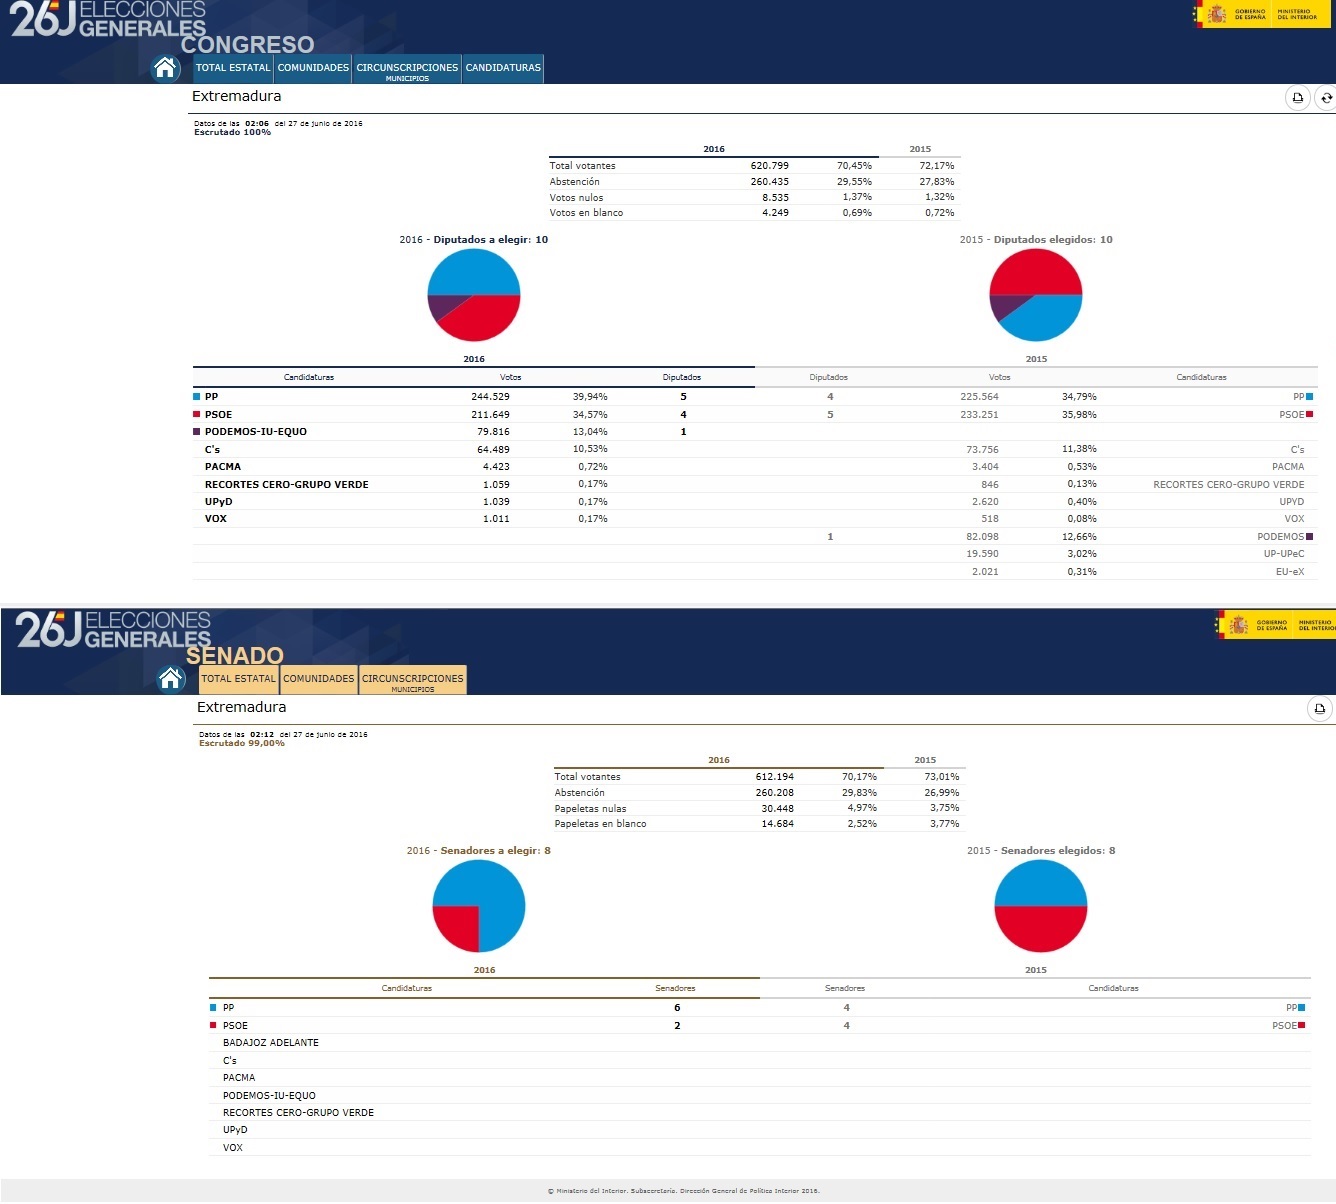
Task: Expand Circunscripciones Municipios in Senado menu
Action: pos(412,681)
